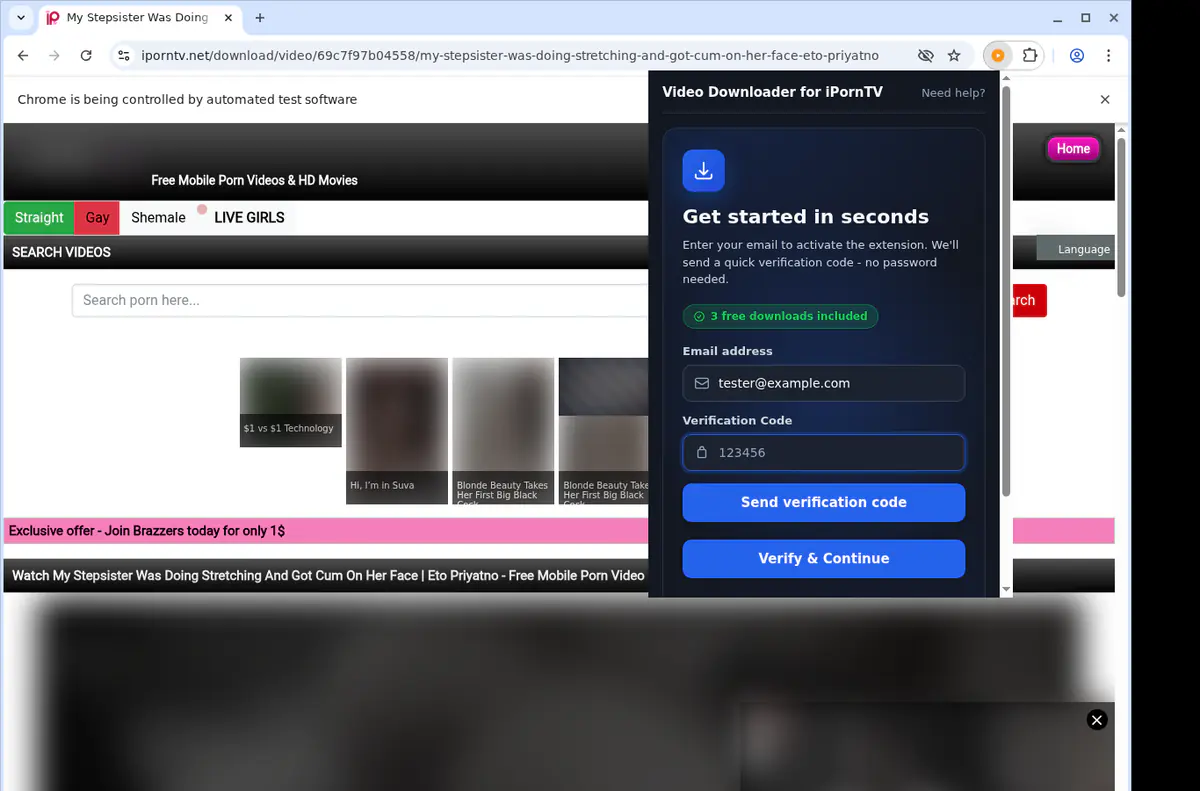
Task: Click the crossed-out eye icon in the address bar
Action: 926,56
